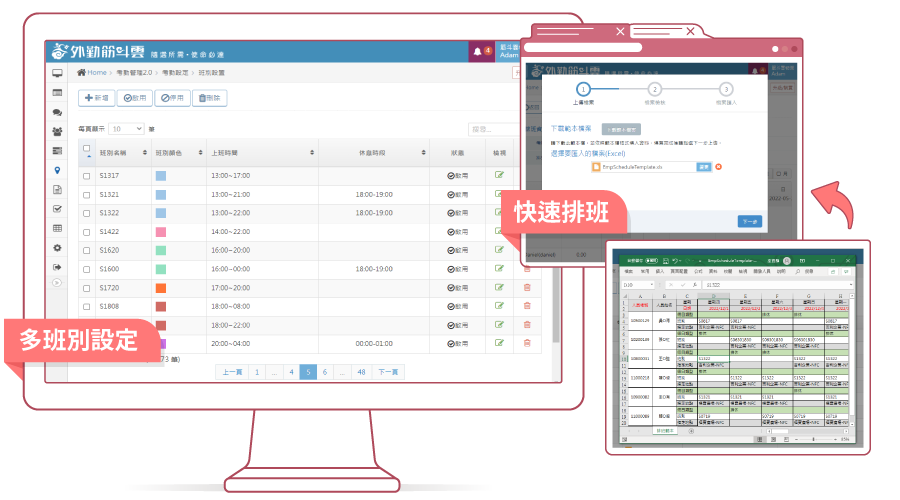Click step 2 circle in the upload wizard
Screen dimensions: 900x500
pos(654,90)
